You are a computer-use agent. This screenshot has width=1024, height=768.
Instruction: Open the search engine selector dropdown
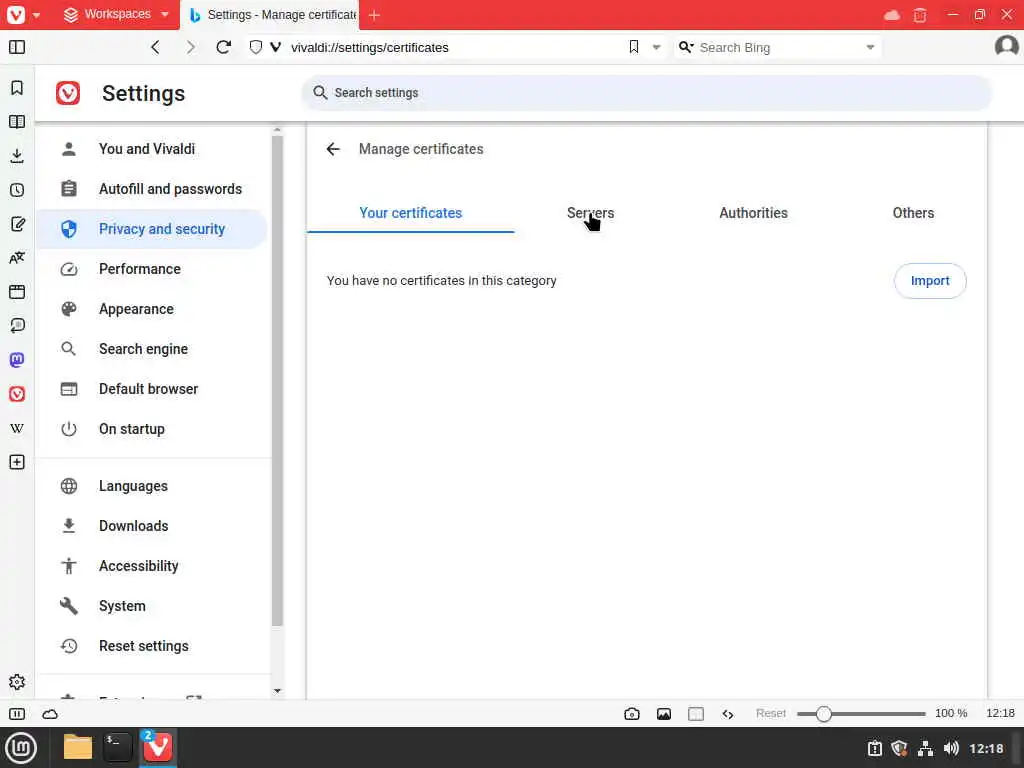pos(686,47)
